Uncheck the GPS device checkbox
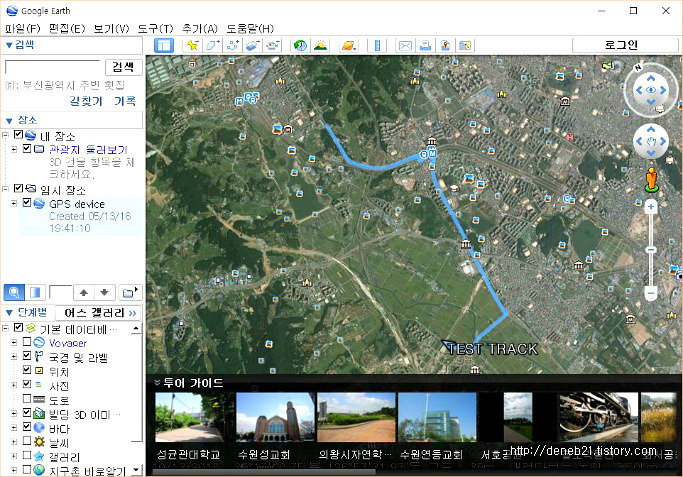This screenshot has height=477, width=683. pos(27,203)
